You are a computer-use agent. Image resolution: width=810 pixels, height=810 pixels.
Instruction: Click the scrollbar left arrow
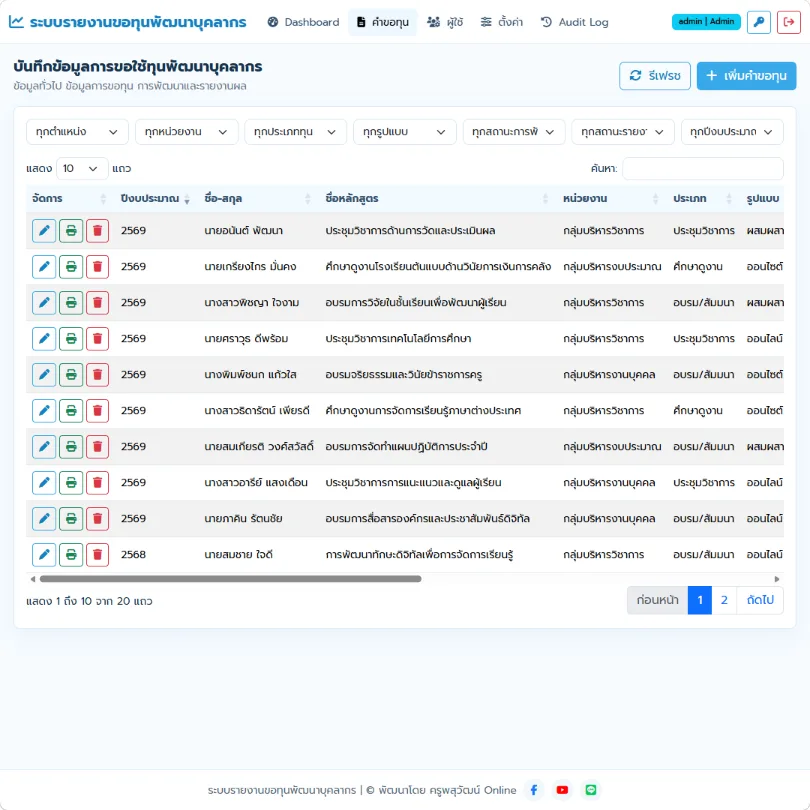click(33, 579)
